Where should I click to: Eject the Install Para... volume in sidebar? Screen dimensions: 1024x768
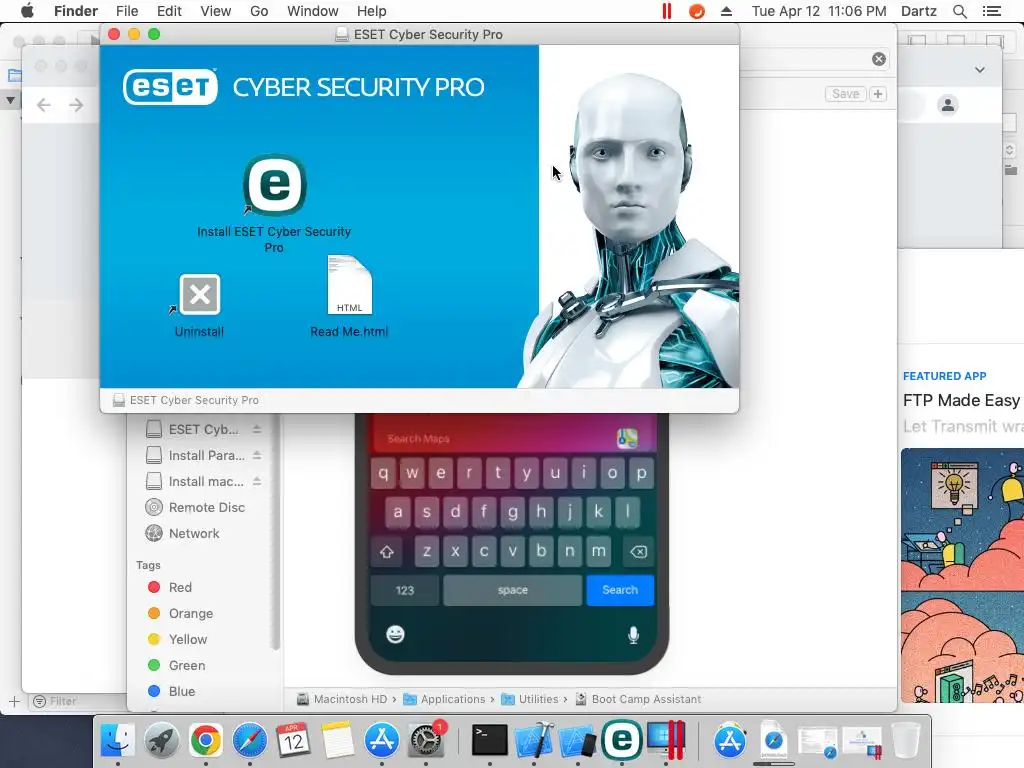257,455
